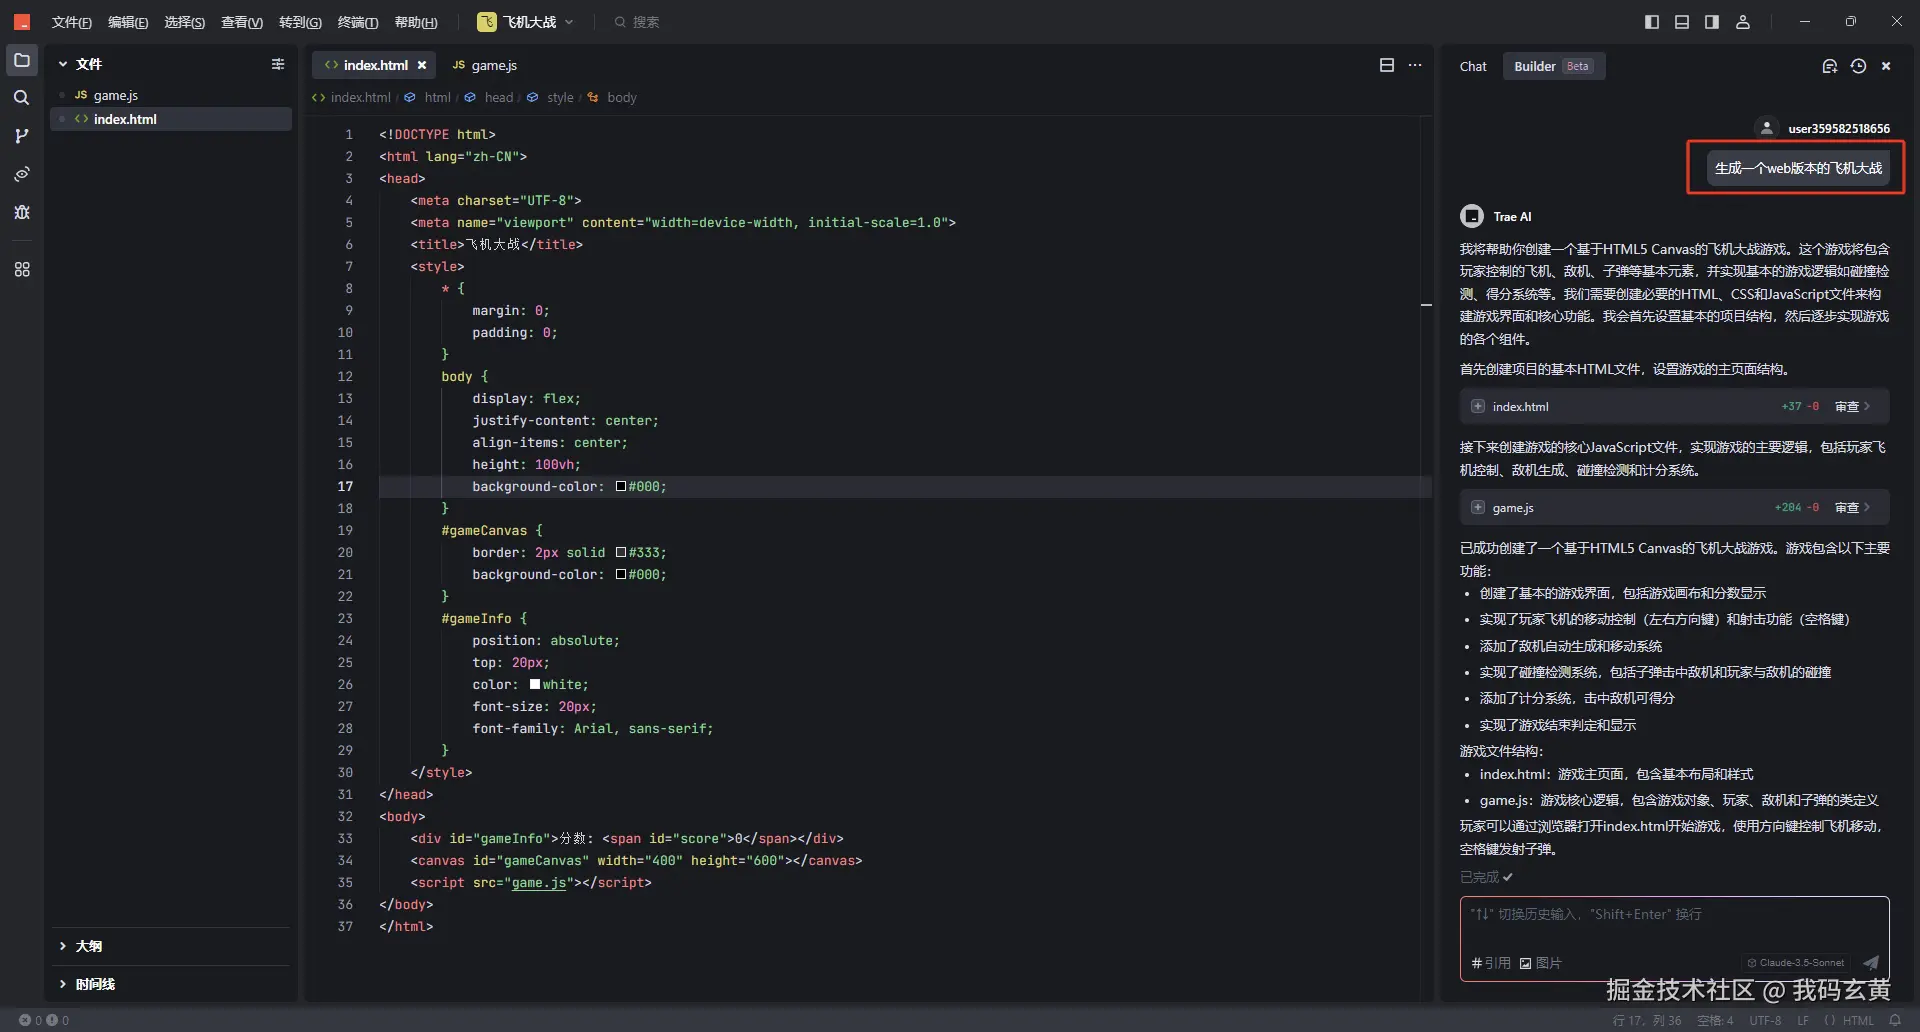Viewport: 1920px width, 1032px height.
Task: Switch to the game.js editor tab
Action: pyautogui.click(x=485, y=65)
